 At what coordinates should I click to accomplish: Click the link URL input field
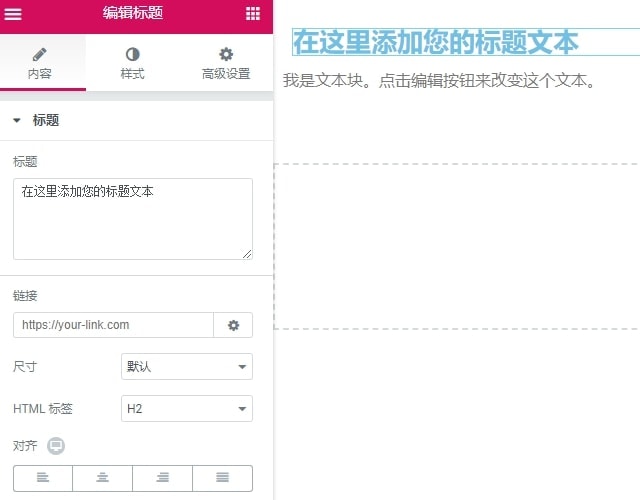(113, 325)
